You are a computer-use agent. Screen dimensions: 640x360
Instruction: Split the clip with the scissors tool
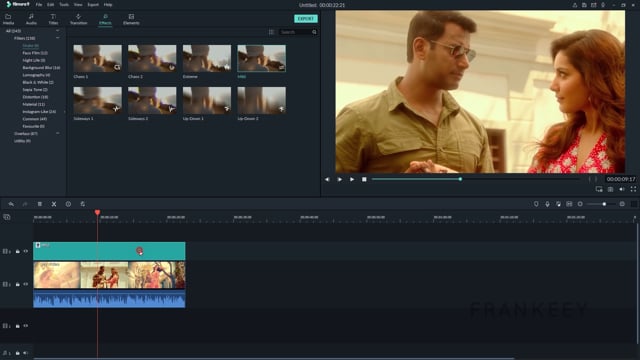(x=54, y=204)
